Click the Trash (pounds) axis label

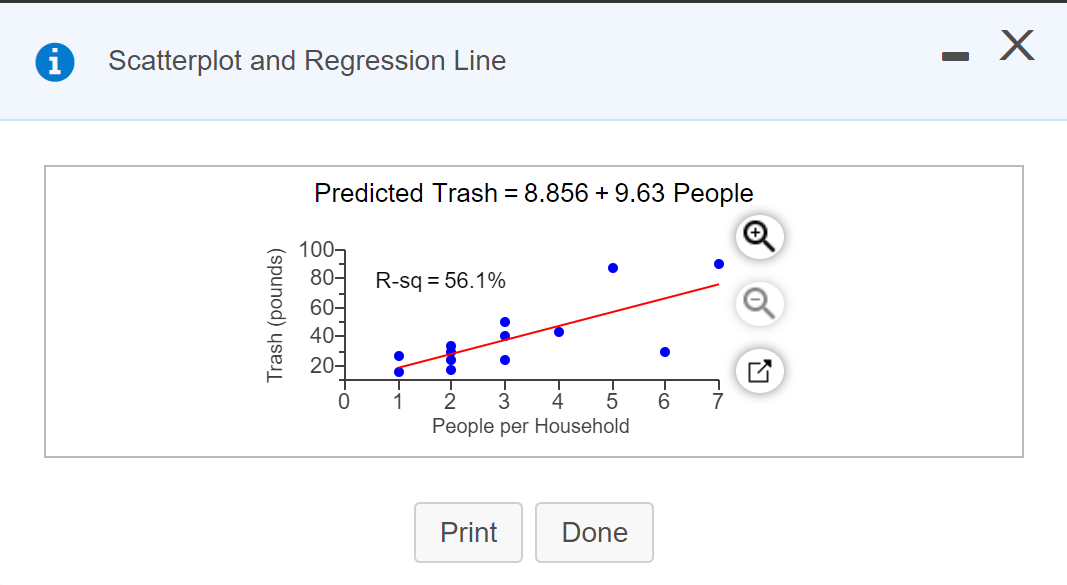(x=274, y=316)
